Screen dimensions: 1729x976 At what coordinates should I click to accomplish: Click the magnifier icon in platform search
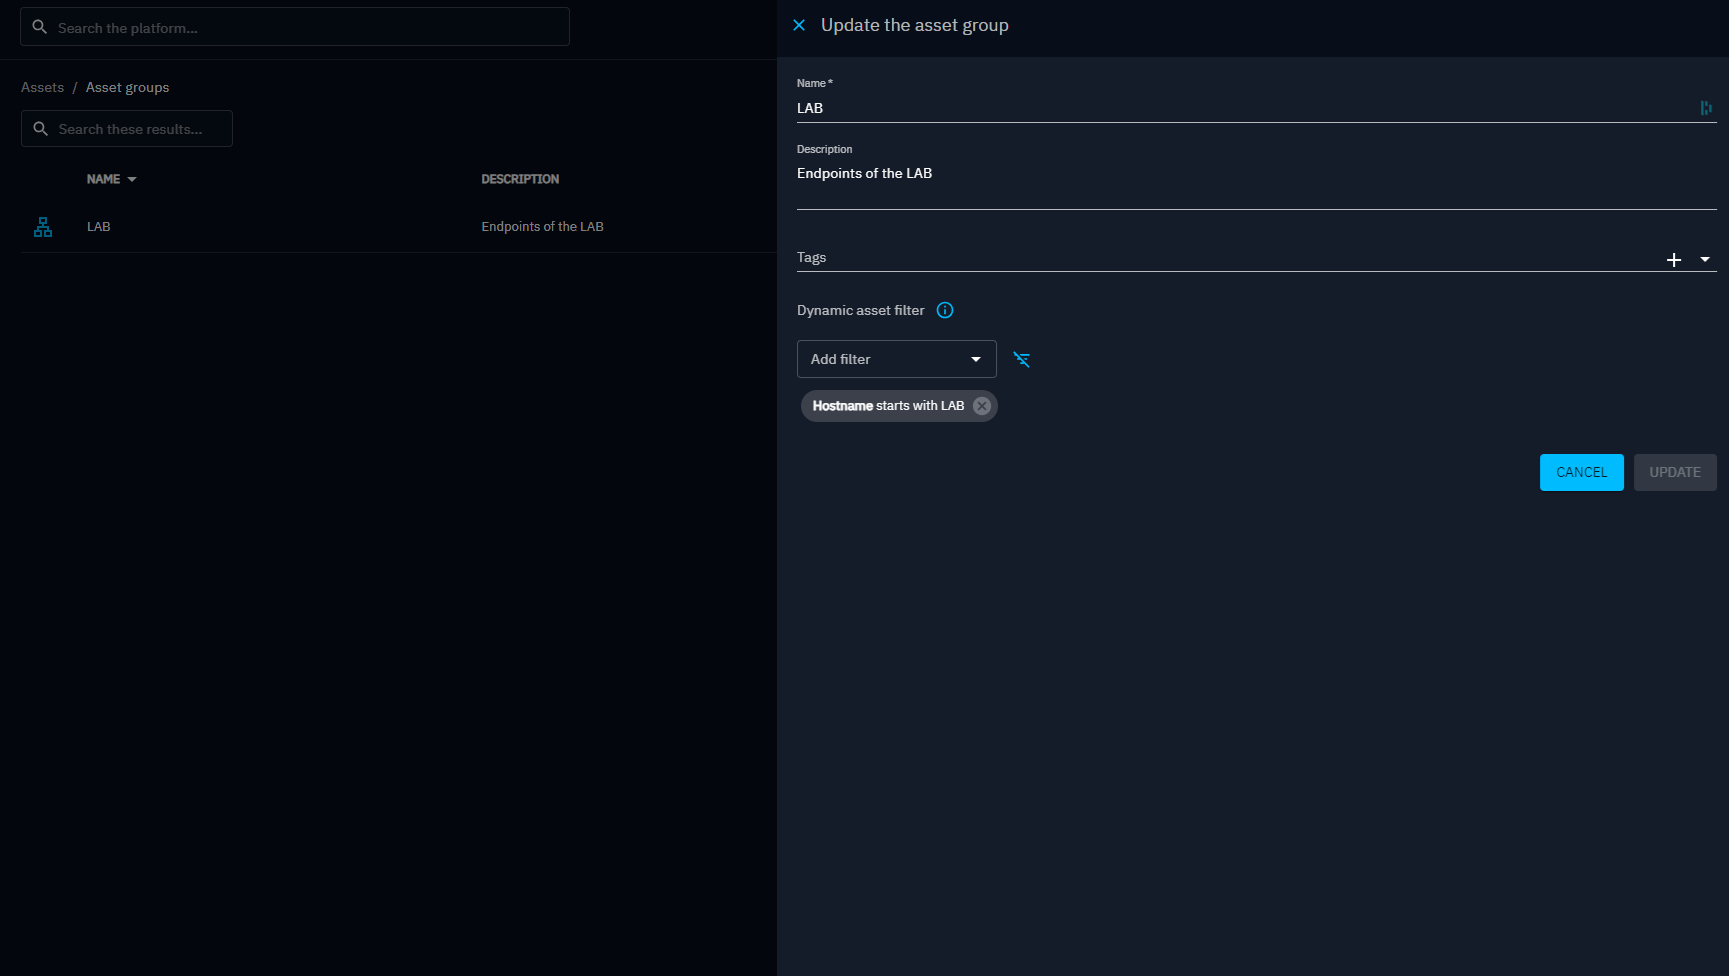(40, 27)
